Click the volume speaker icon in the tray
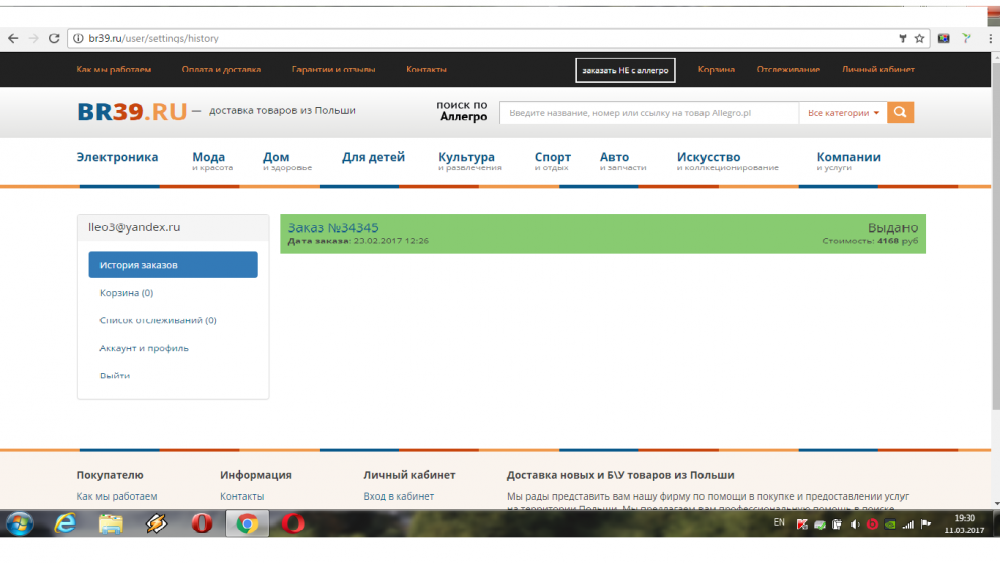 [855, 524]
